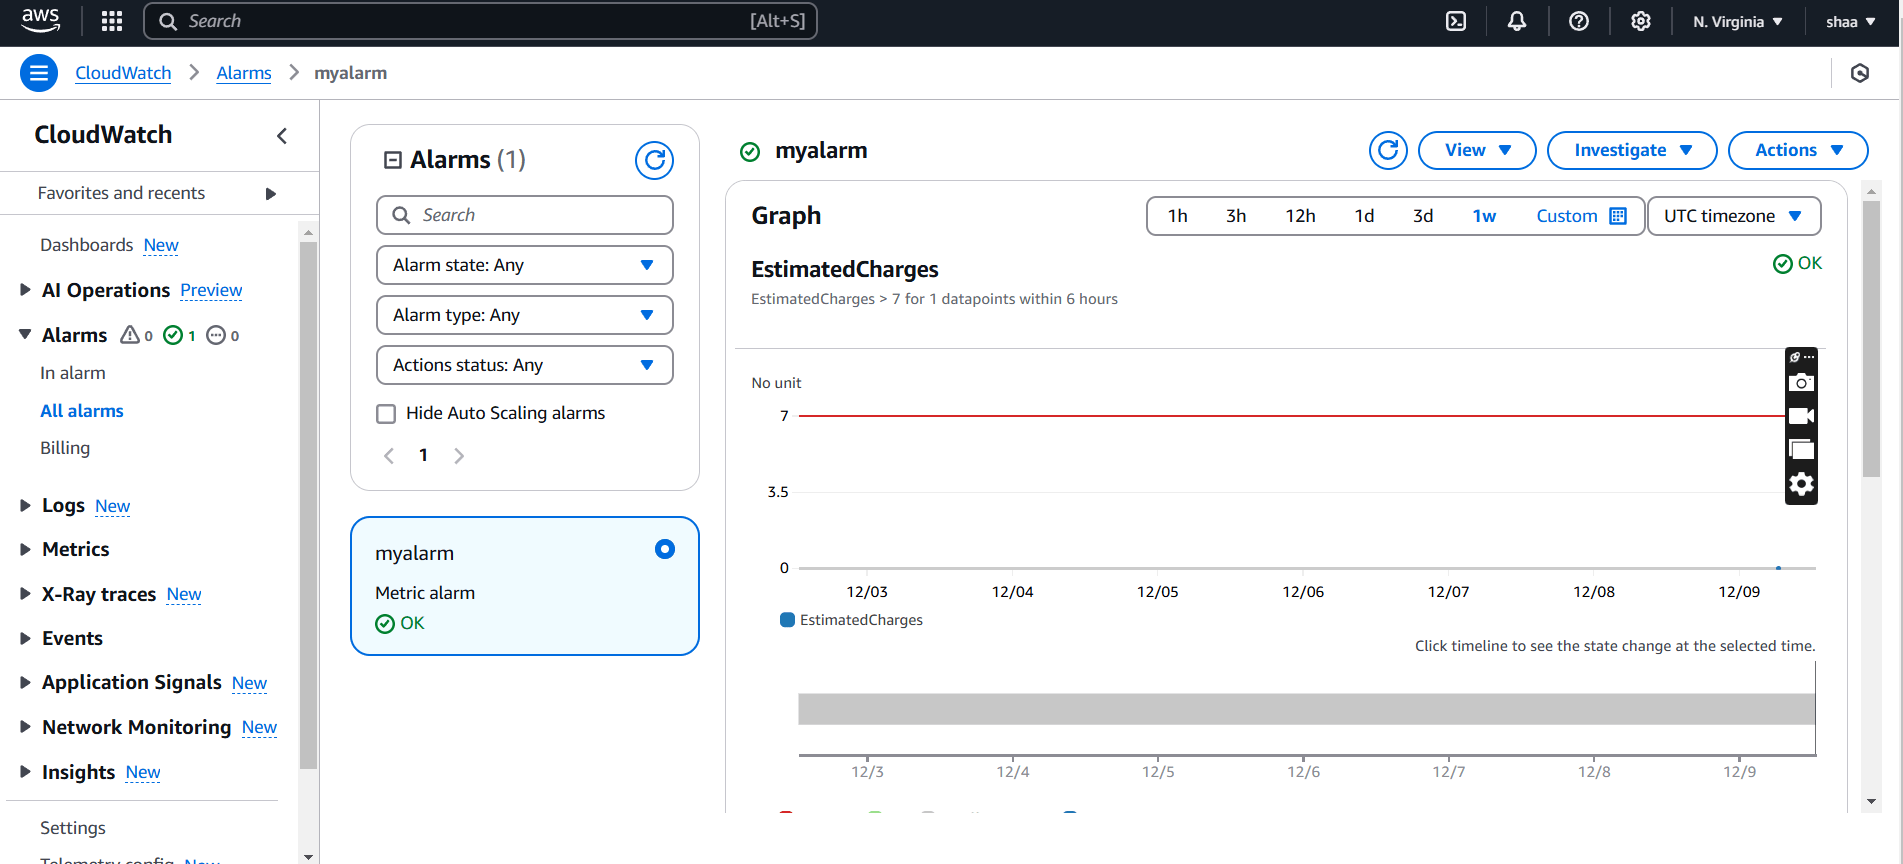Click the OK checkmark alarm count
Image resolution: width=1903 pixels, height=864 pixels.
(x=179, y=335)
